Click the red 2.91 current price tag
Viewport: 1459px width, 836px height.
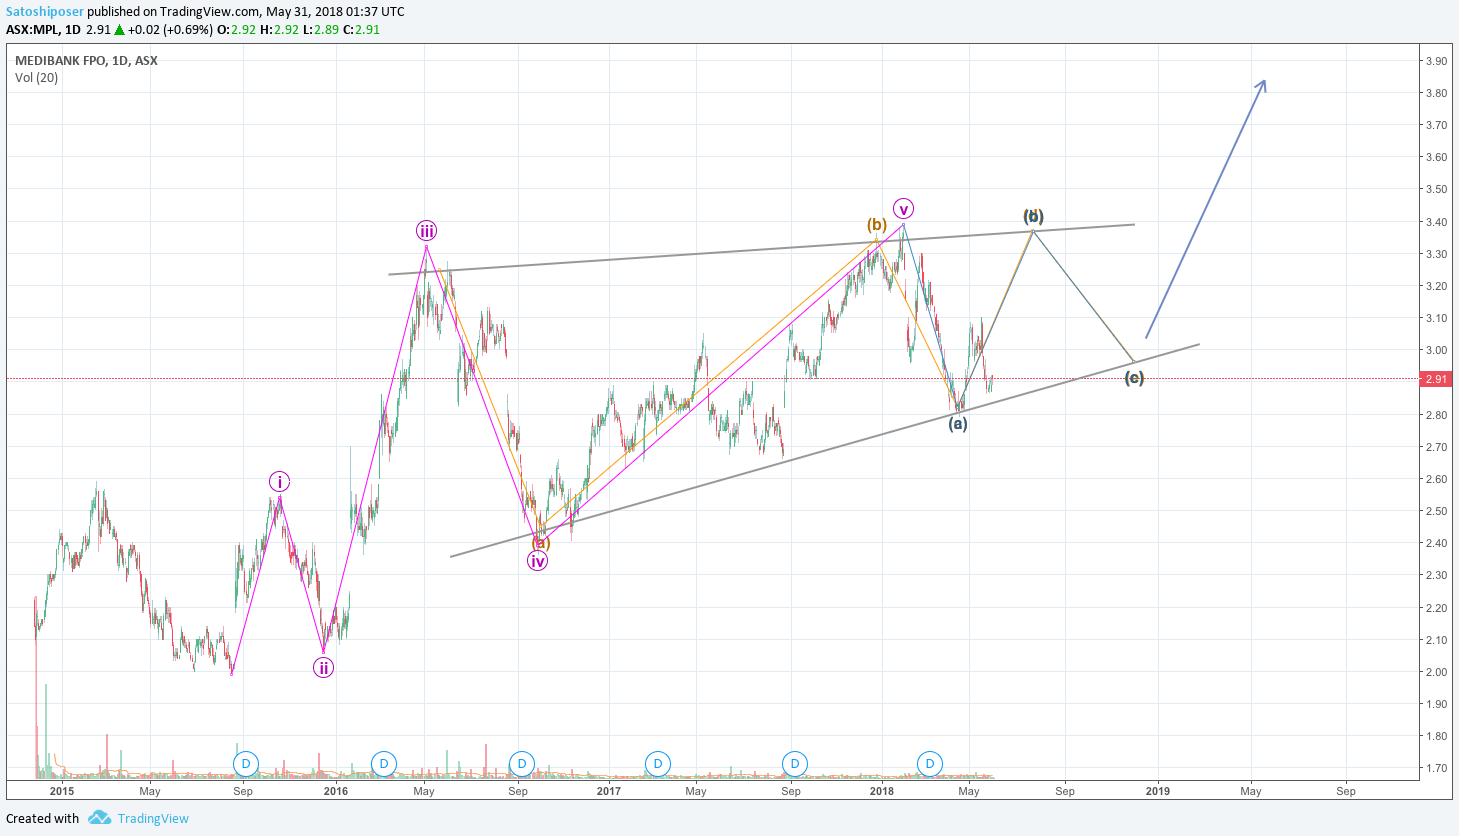coord(1435,379)
